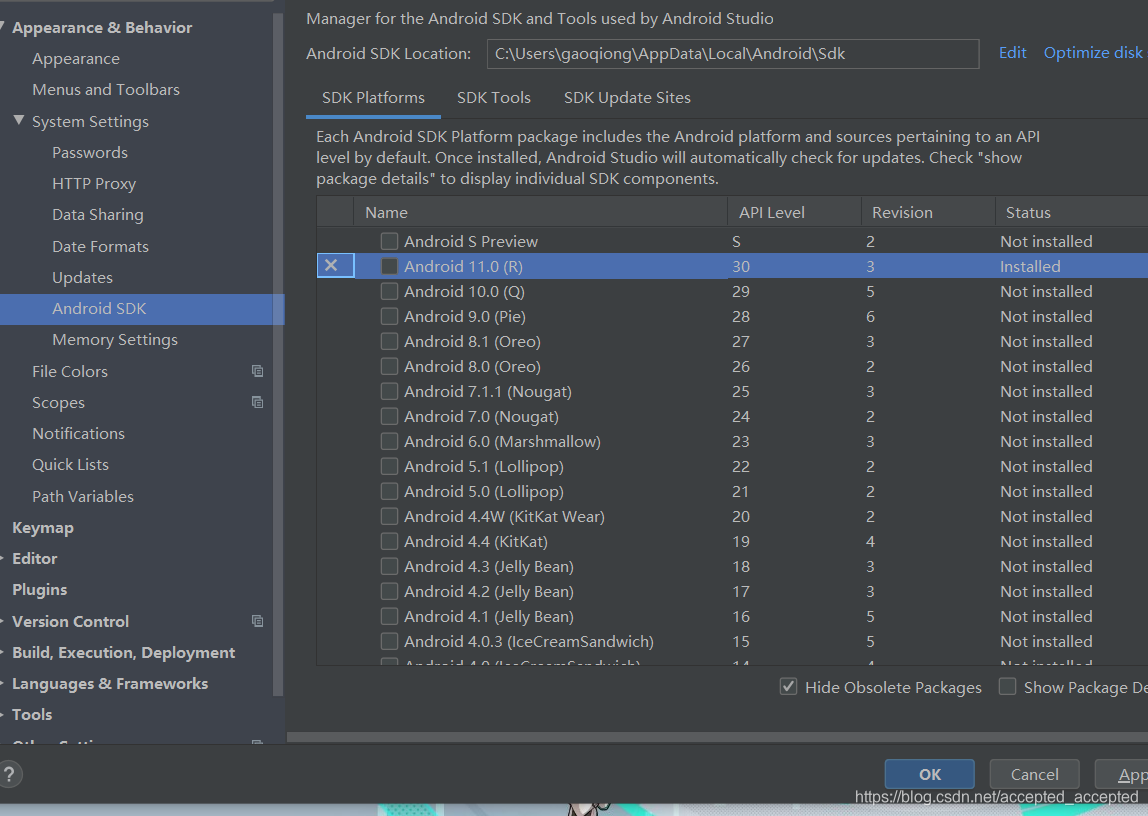
Task: Click the help question mark icon
Action: point(9,774)
